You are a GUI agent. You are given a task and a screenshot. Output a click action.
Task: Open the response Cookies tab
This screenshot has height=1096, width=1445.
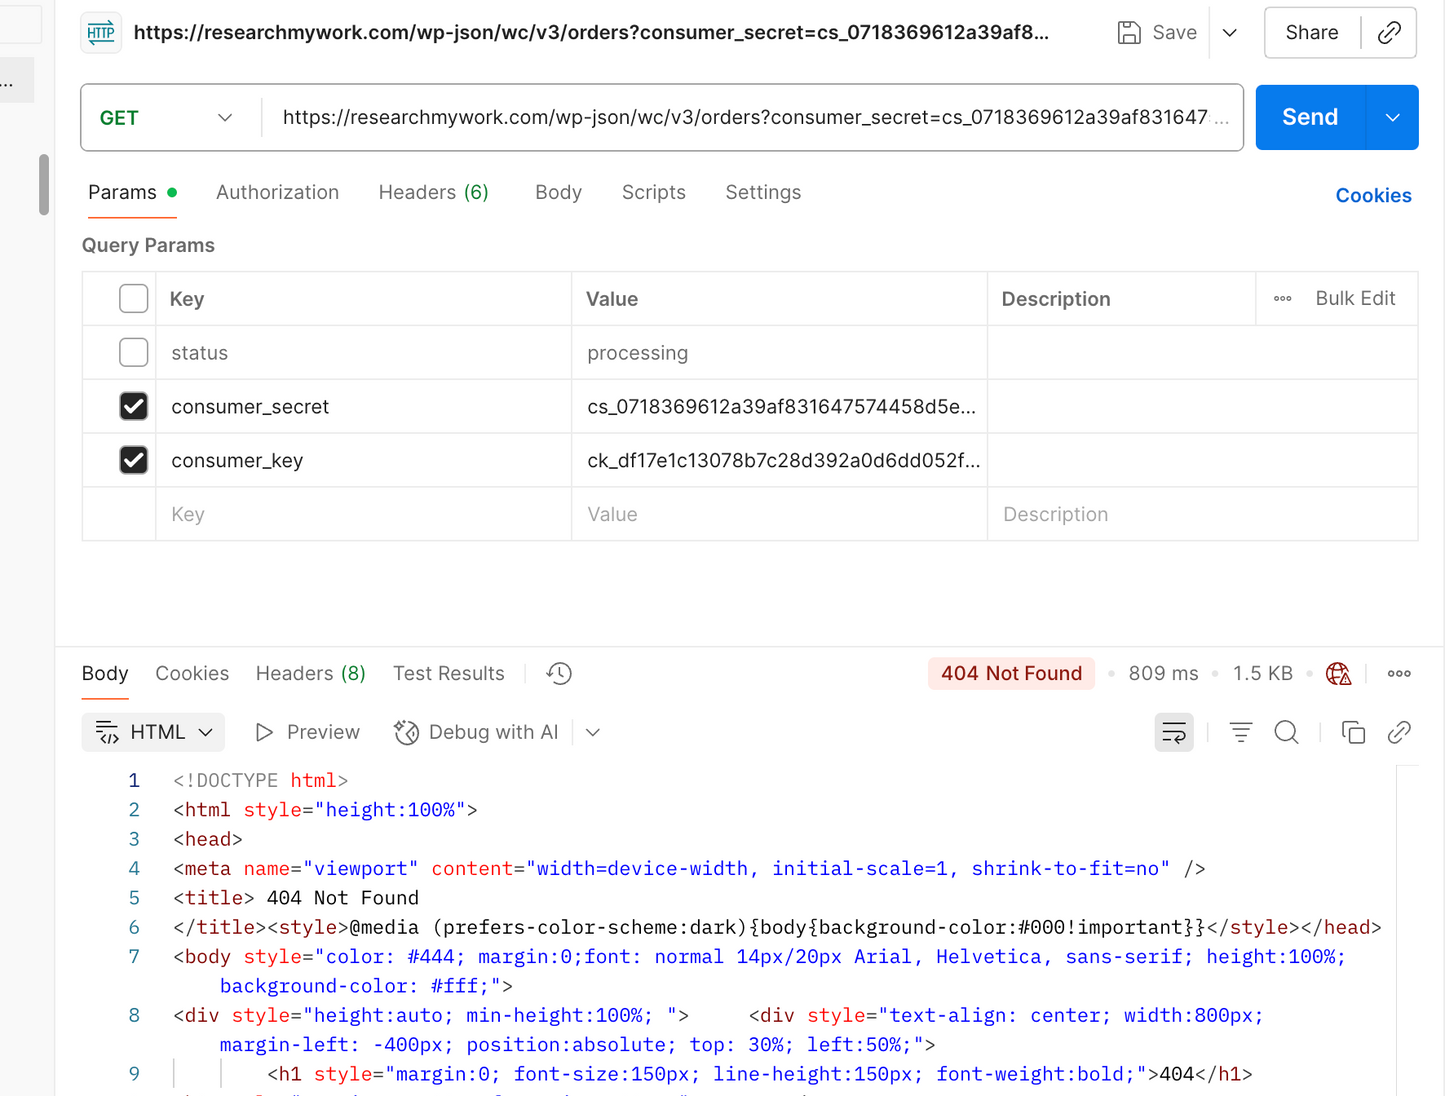pyautogui.click(x=192, y=673)
